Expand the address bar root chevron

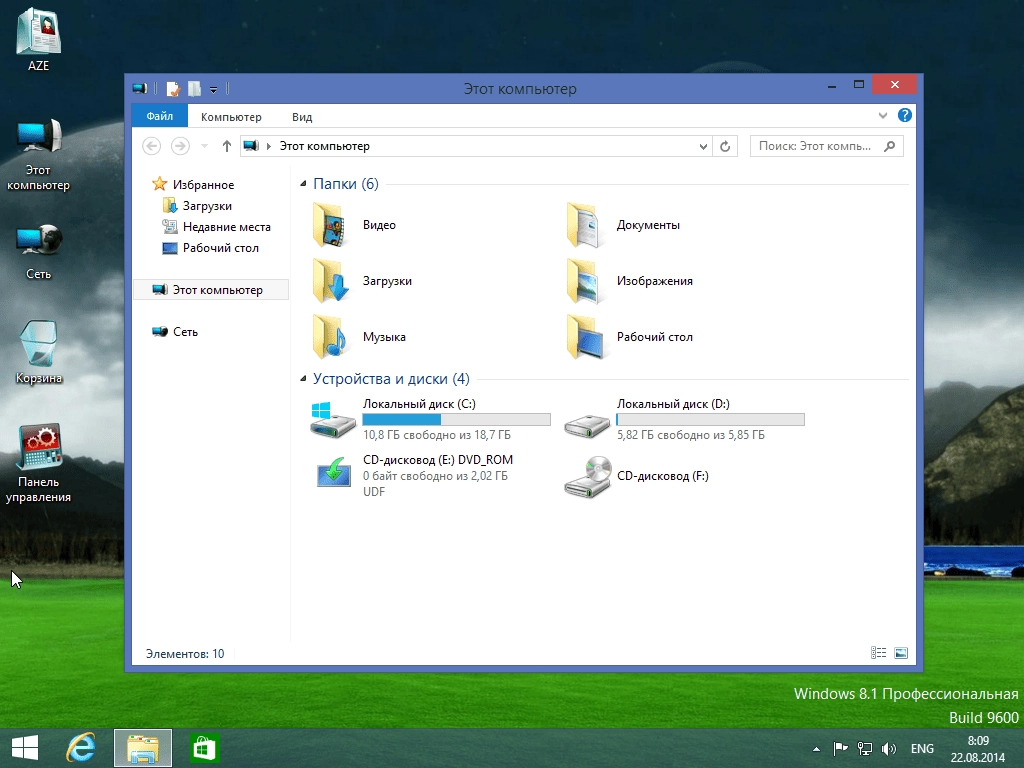tap(268, 146)
